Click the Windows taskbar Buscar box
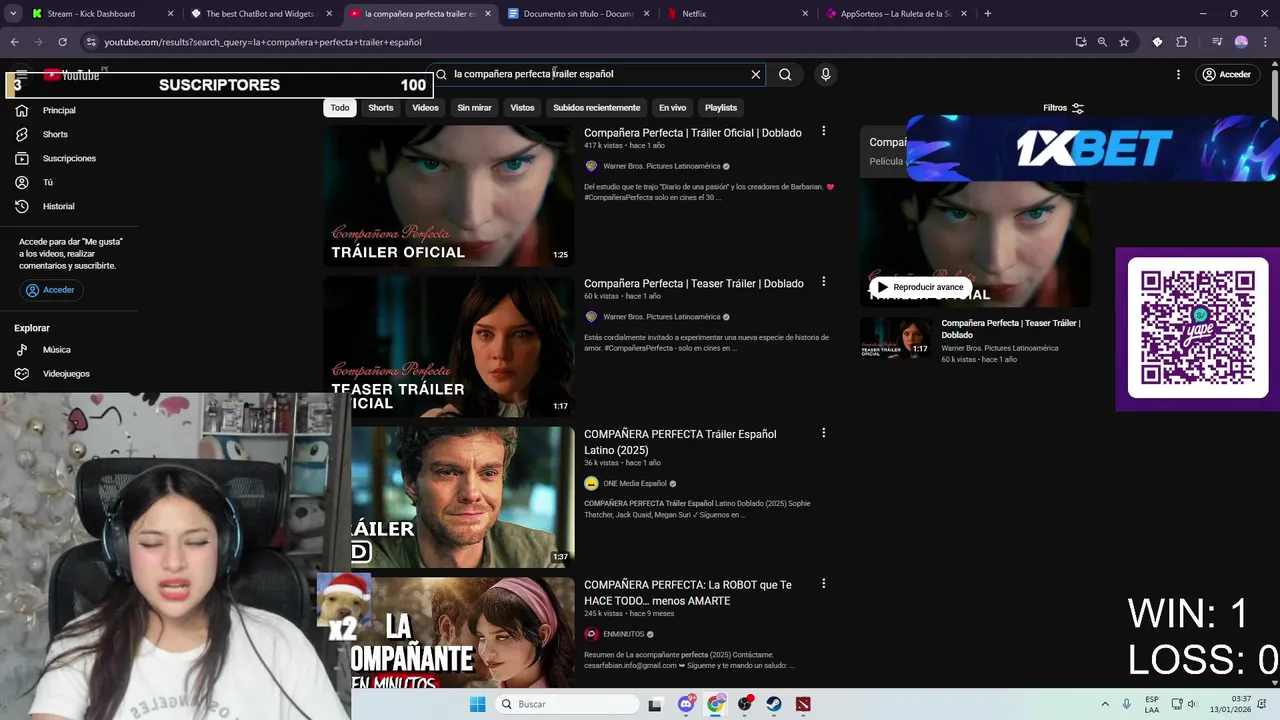 (567, 704)
